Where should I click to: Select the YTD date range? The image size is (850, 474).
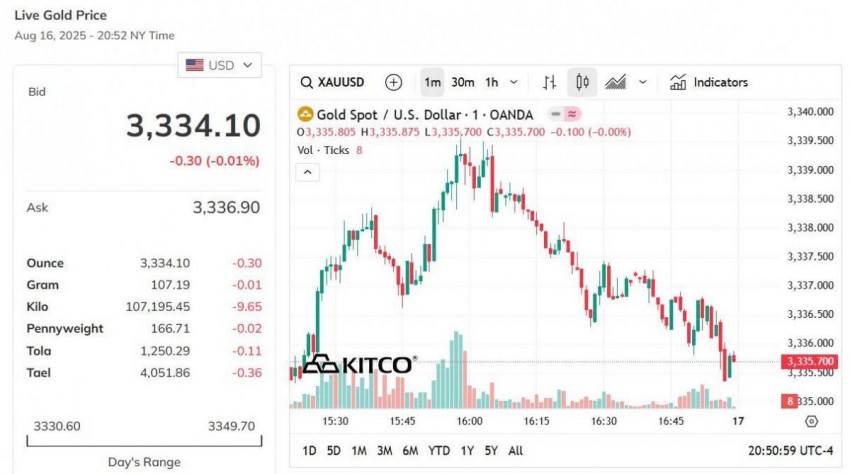coord(438,451)
